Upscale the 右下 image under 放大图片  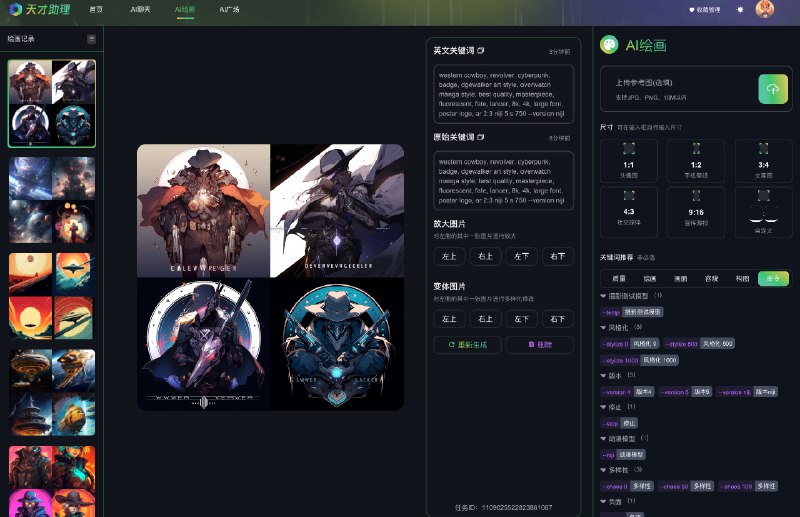point(558,256)
